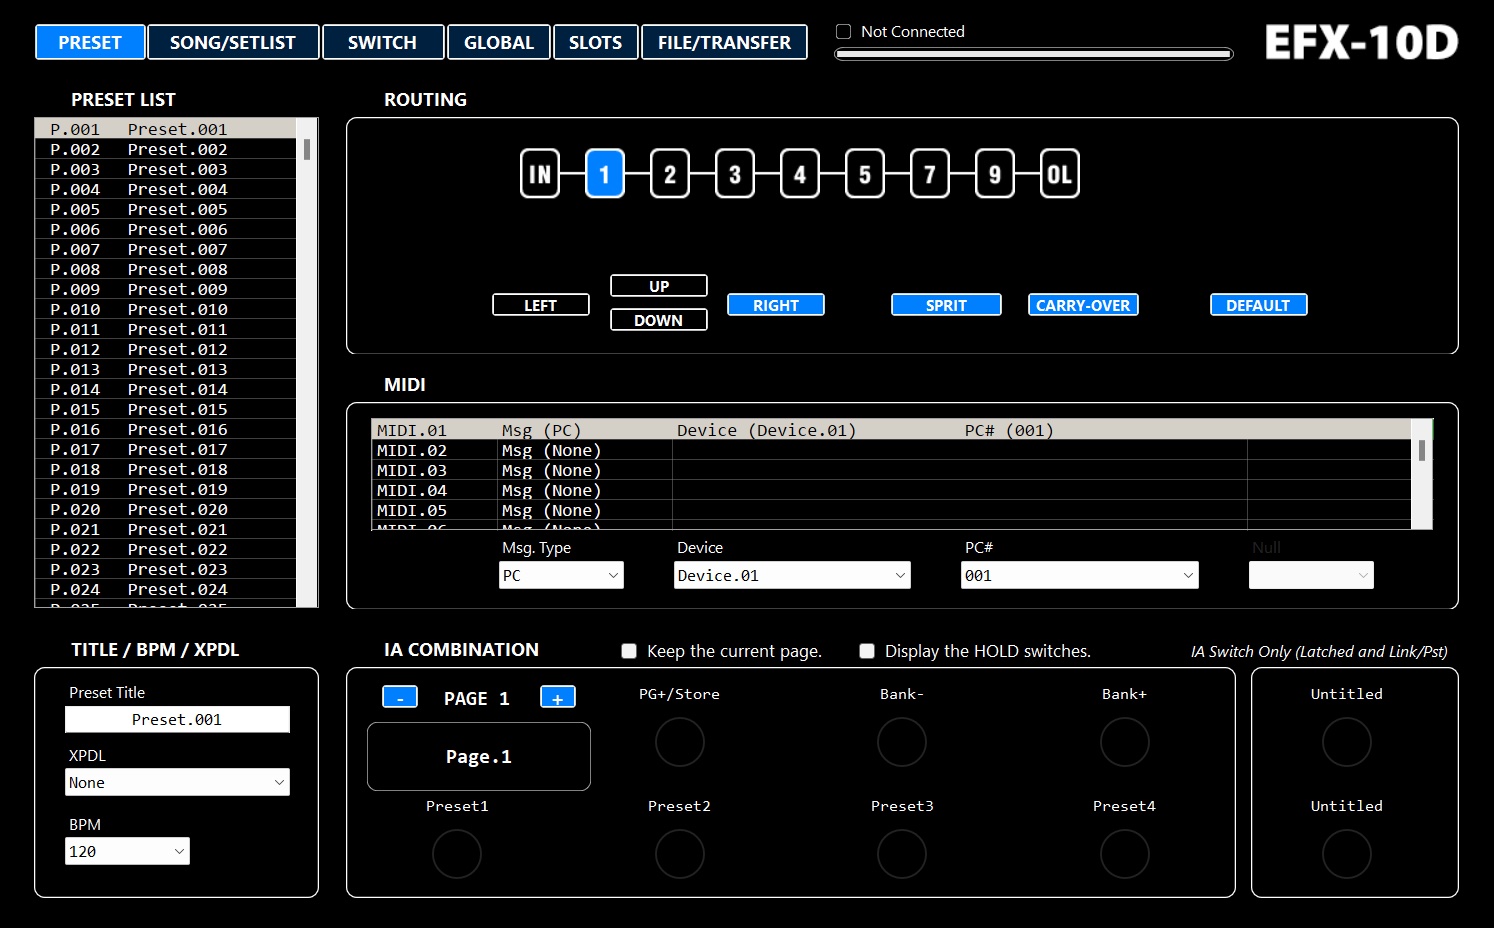Image resolution: width=1494 pixels, height=928 pixels.
Task: Click the CARRY-OVER routing button
Action: click(1083, 304)
